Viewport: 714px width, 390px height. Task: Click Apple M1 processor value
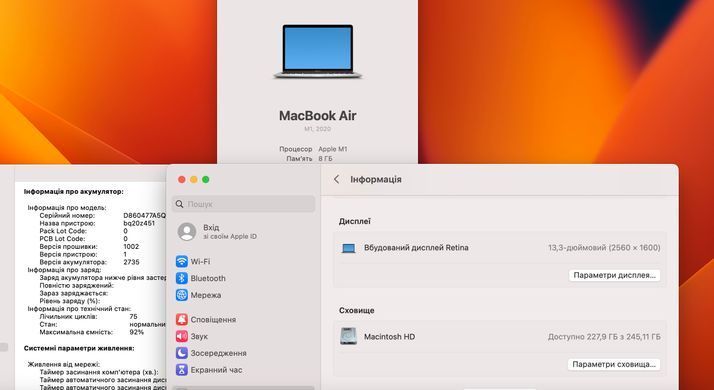(x=333, y=149)
